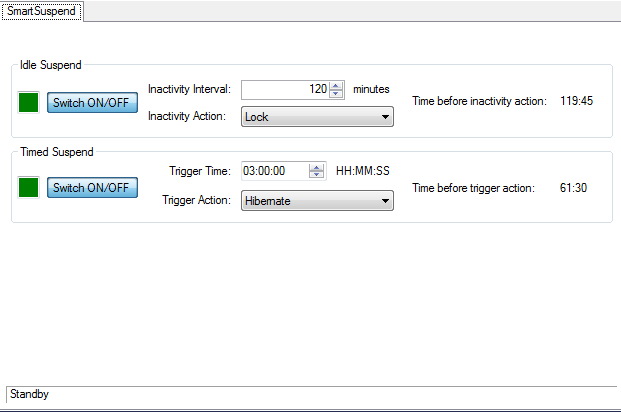Screen dimensions: 621x412
Task: Open the SmartSuspend tab
Action: point(42,11)
